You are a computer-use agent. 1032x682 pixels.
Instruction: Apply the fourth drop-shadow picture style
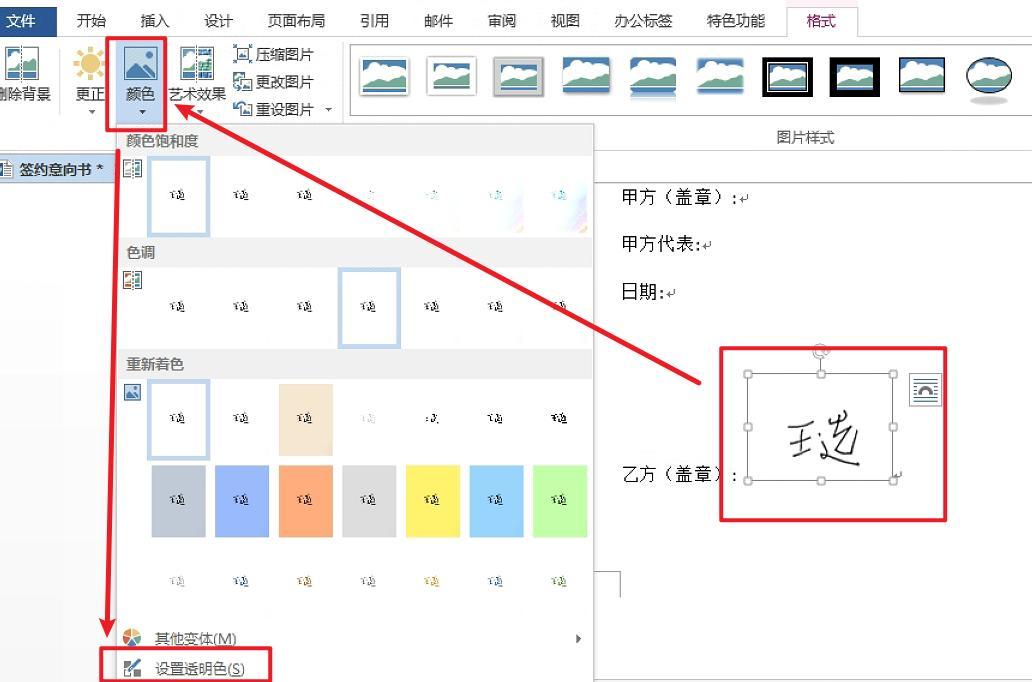[586, 75]
